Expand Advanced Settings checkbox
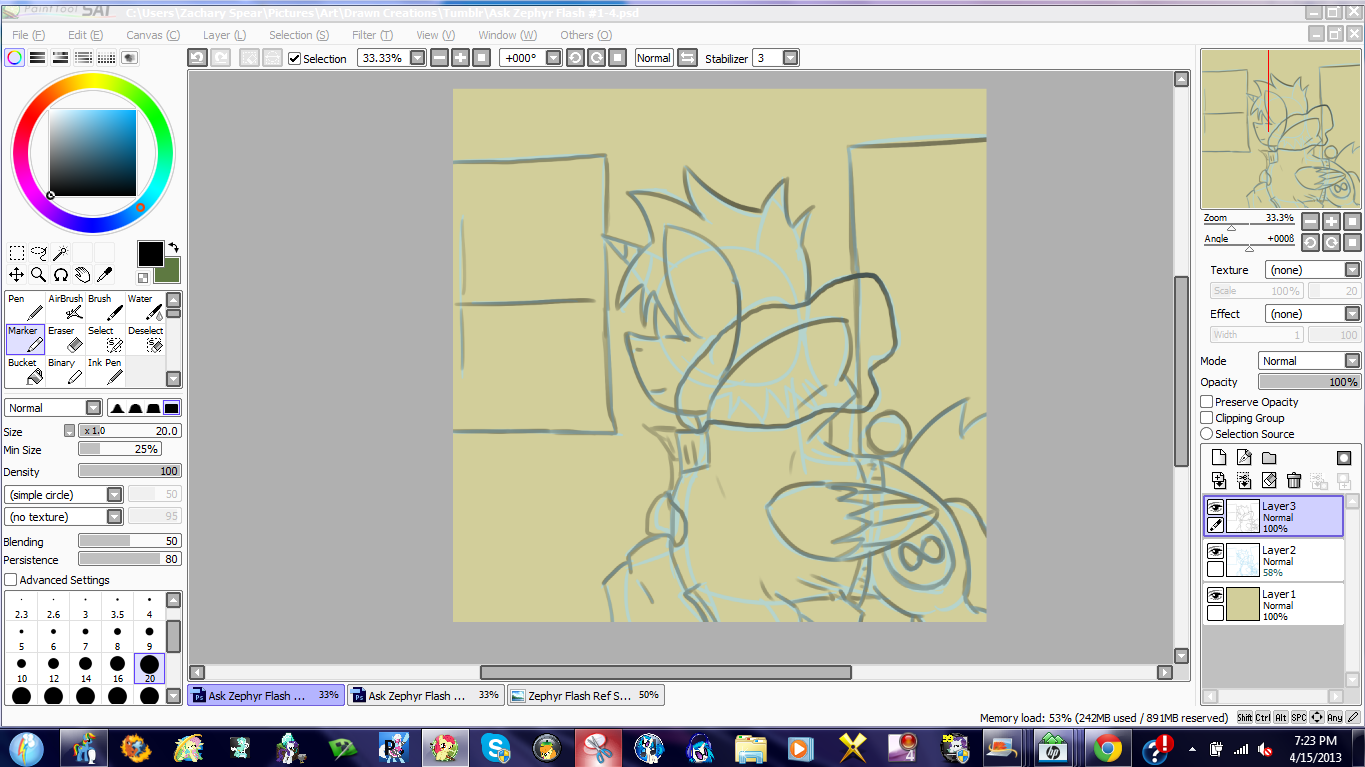Viewport: 1365px width, 767px height. 11,580
